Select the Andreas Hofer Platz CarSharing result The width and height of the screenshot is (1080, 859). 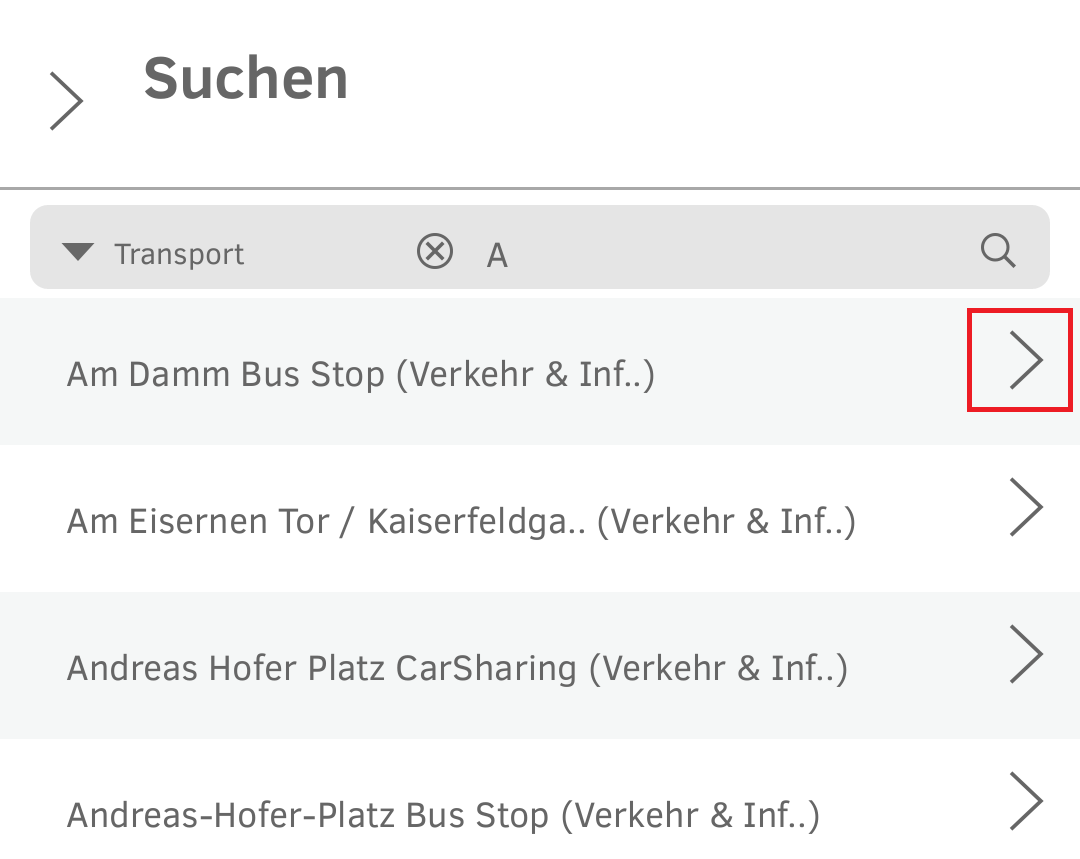point(456,667)
